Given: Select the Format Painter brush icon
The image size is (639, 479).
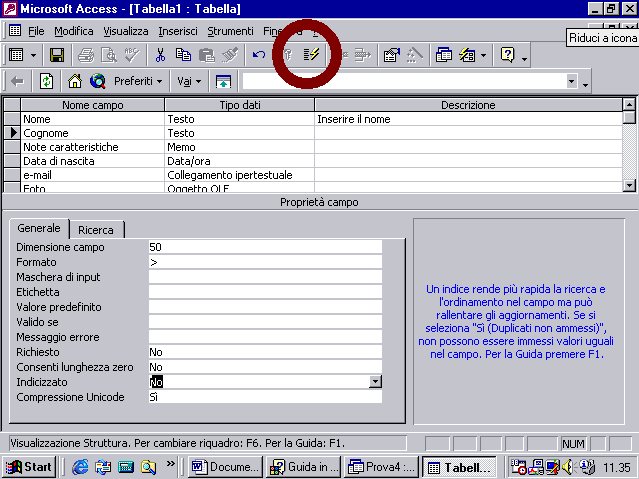Looking at the screenshot, I should click(x=230, y=55).
